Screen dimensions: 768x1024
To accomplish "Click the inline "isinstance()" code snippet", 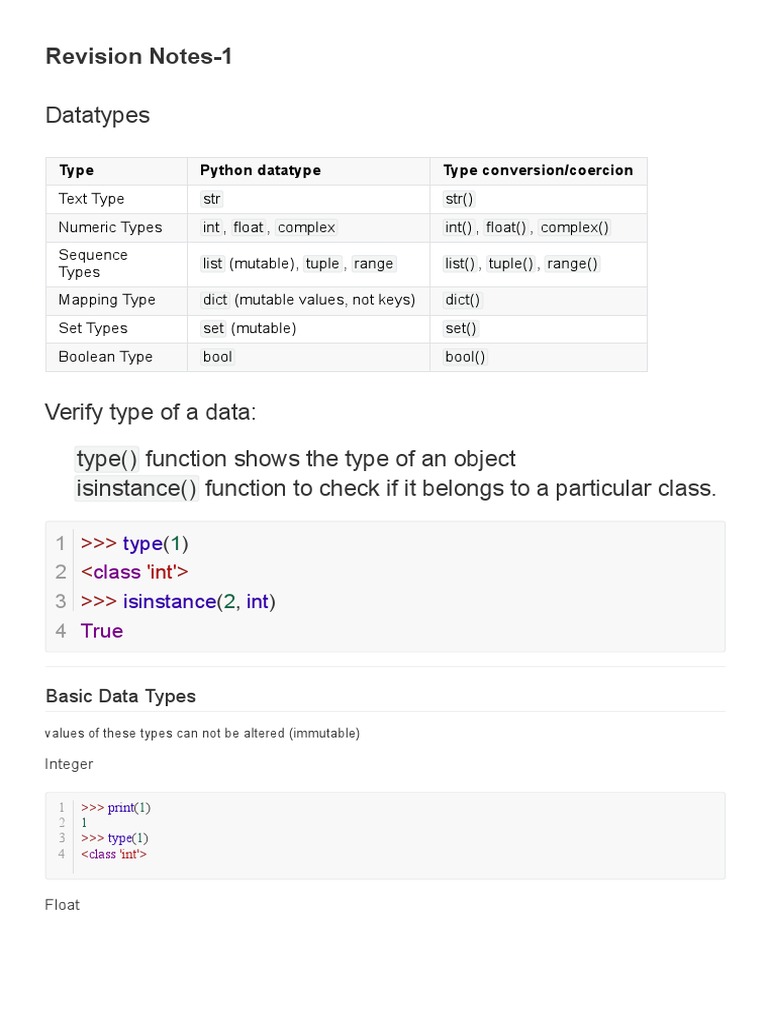I will coord(137,489).
